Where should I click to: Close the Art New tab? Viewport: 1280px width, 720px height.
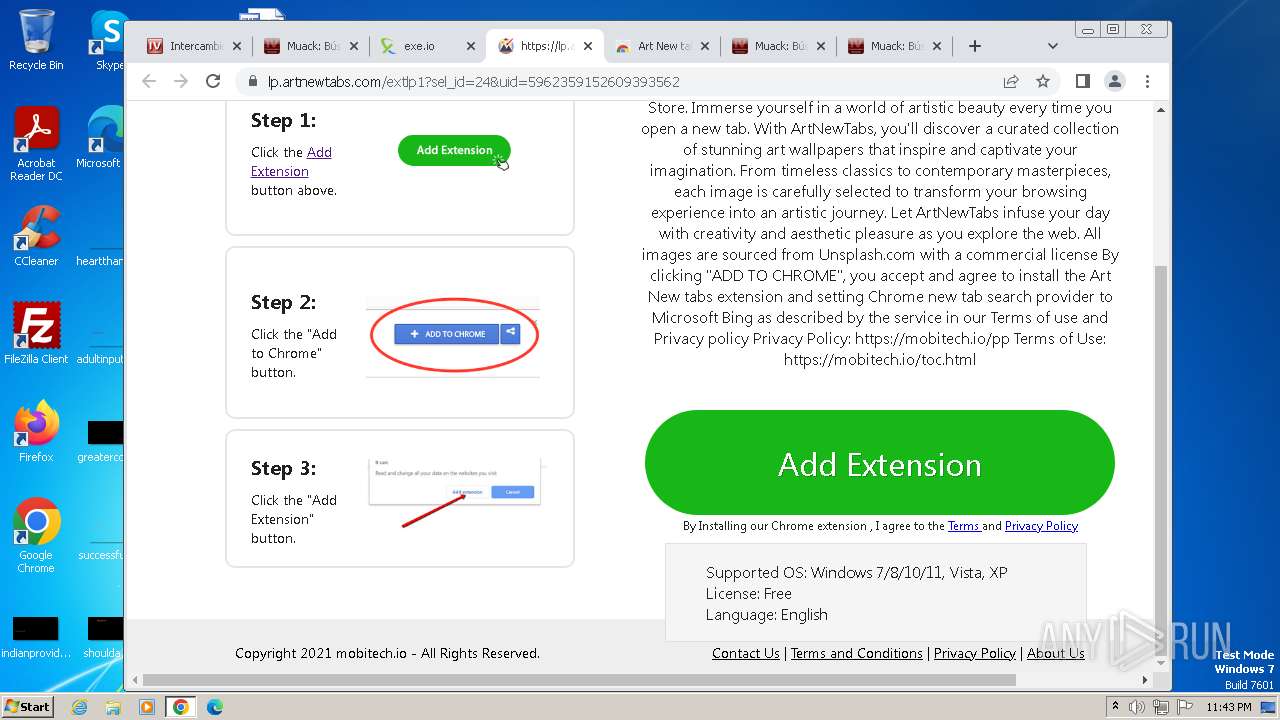[705, 46]
